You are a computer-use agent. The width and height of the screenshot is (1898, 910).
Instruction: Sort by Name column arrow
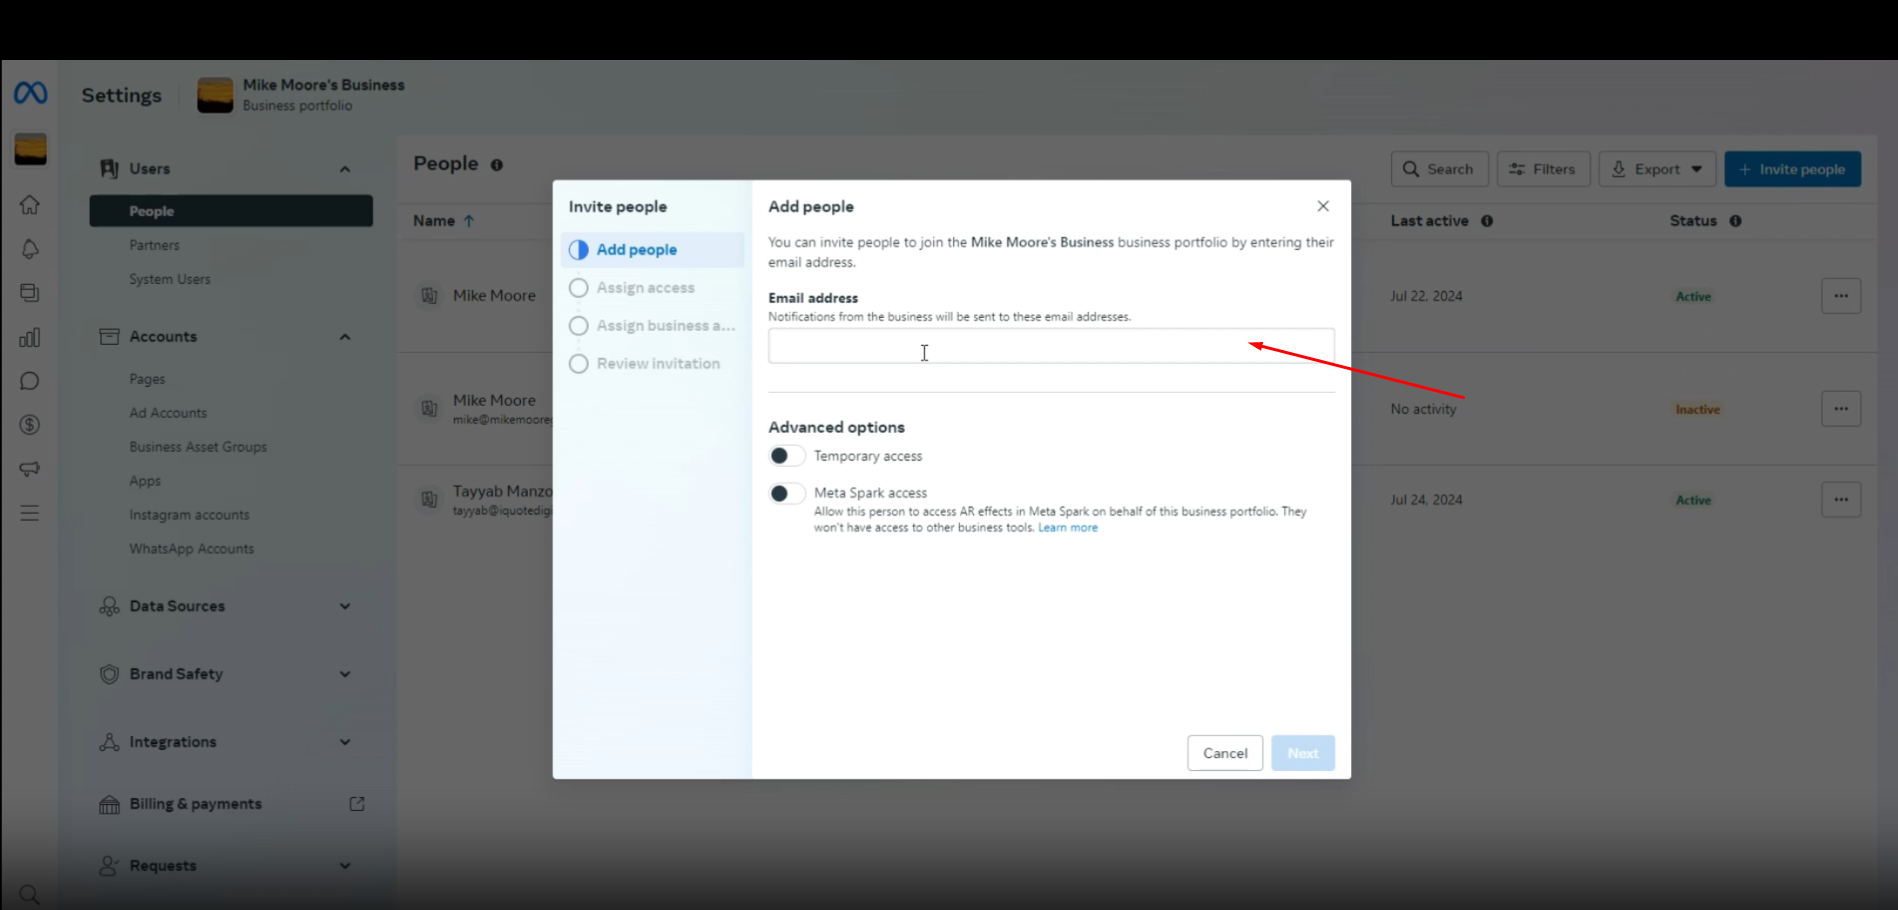point(468,221)
